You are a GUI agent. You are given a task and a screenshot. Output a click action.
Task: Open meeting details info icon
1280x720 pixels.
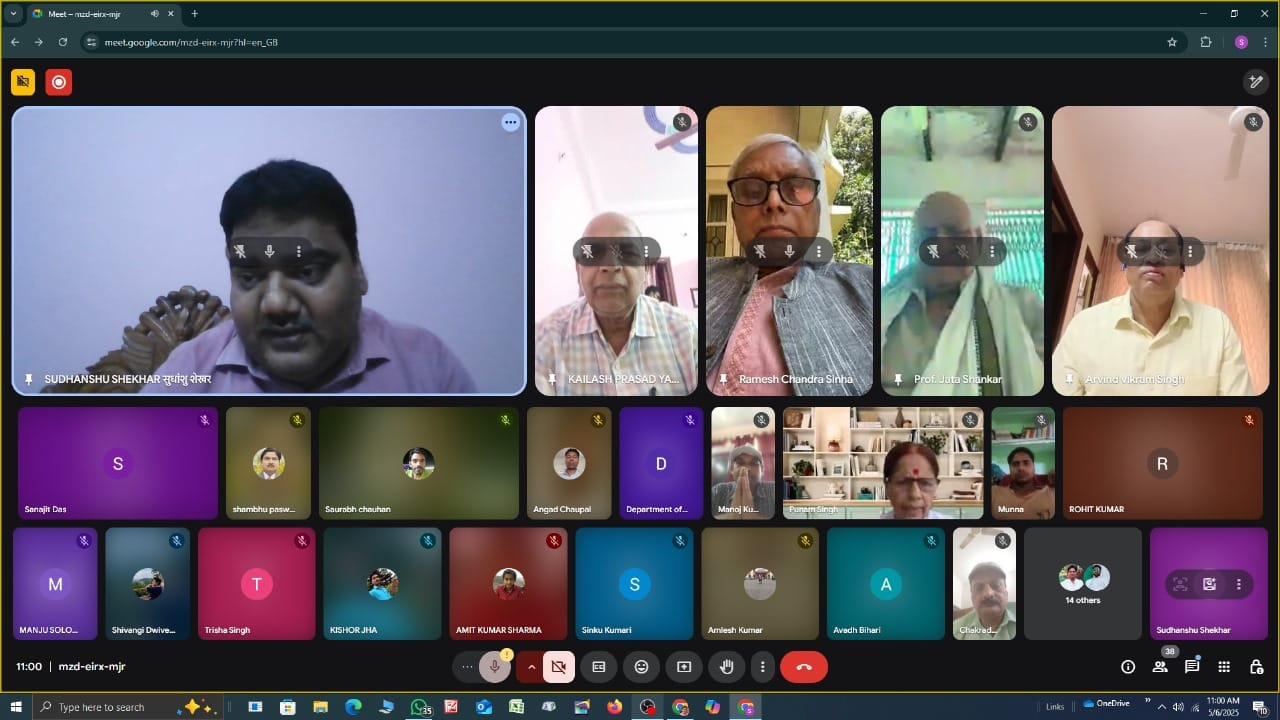[1128, 667]
